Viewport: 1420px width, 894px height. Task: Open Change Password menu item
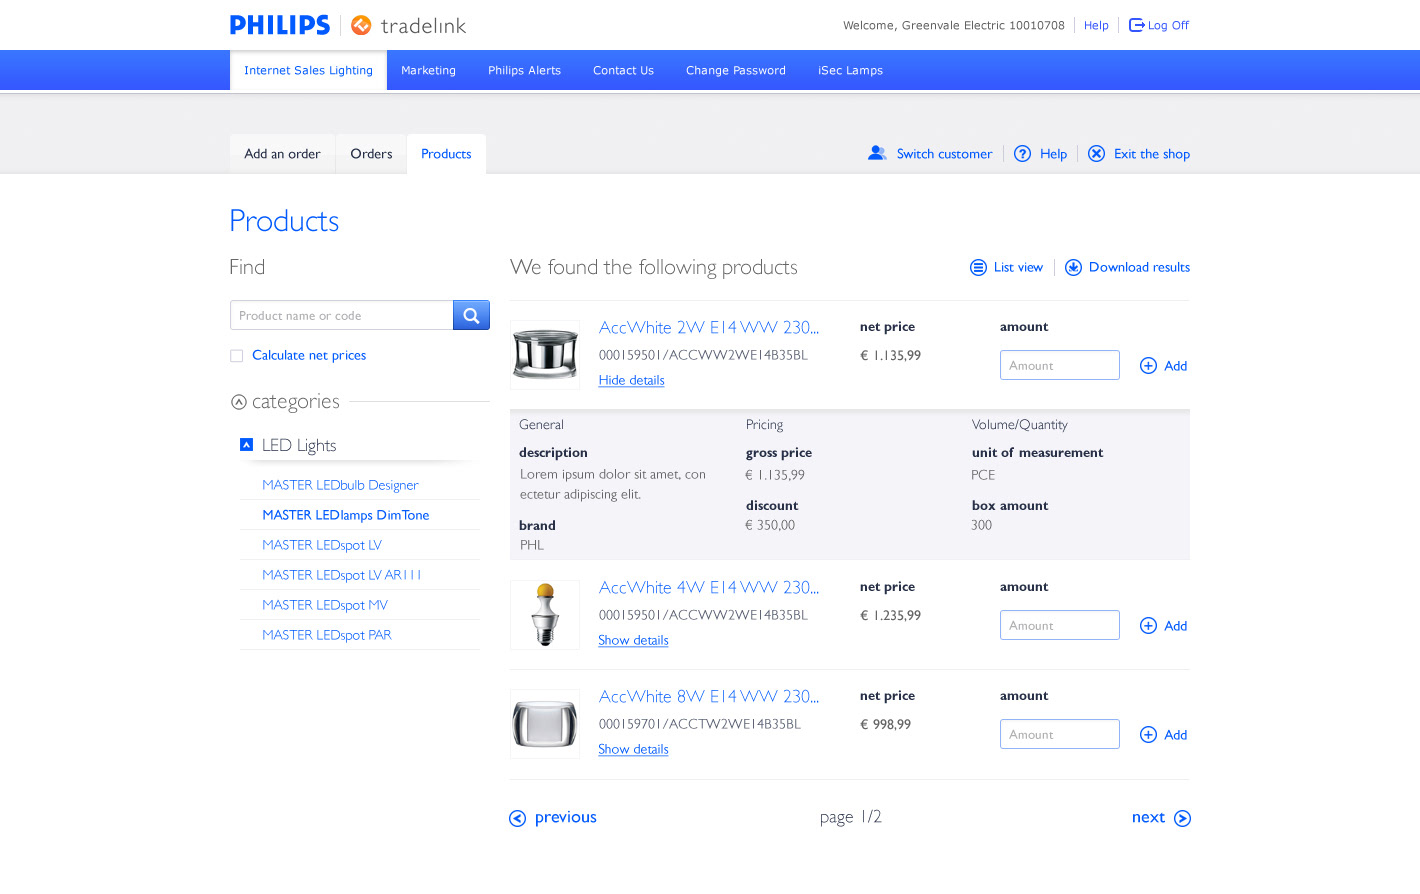(x=736, y=70)
